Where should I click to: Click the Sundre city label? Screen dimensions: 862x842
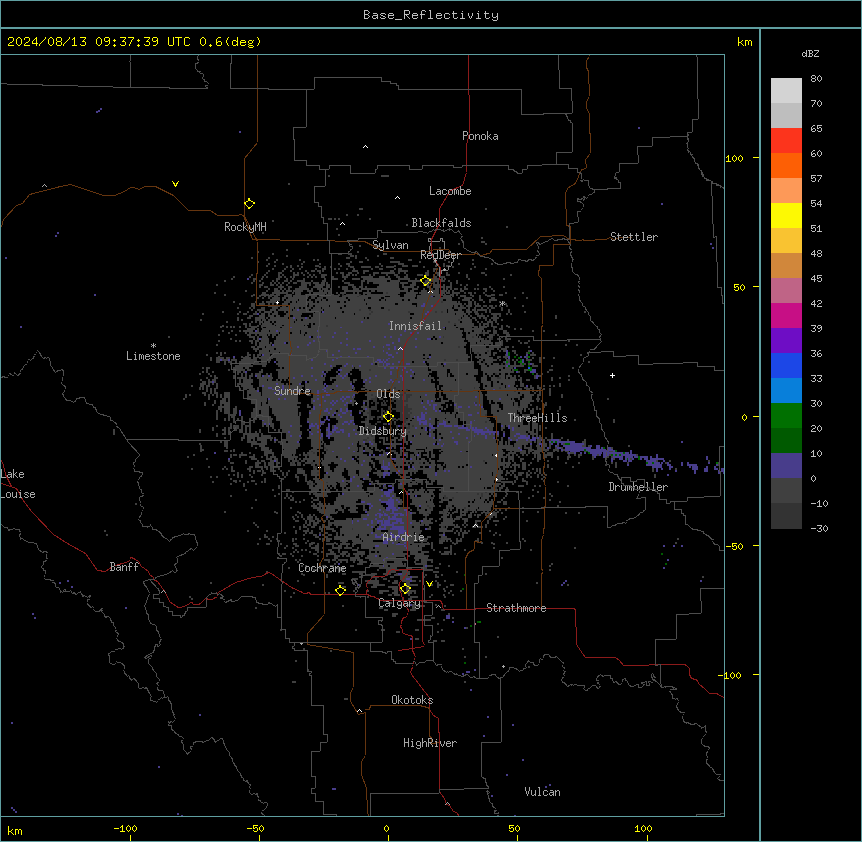click(292, 391)
